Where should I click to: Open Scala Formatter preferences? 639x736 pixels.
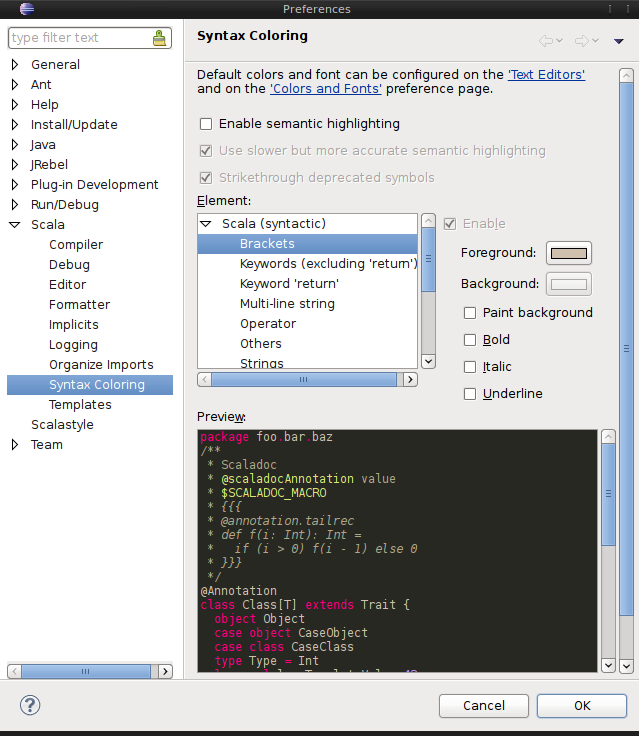[79, 305]
